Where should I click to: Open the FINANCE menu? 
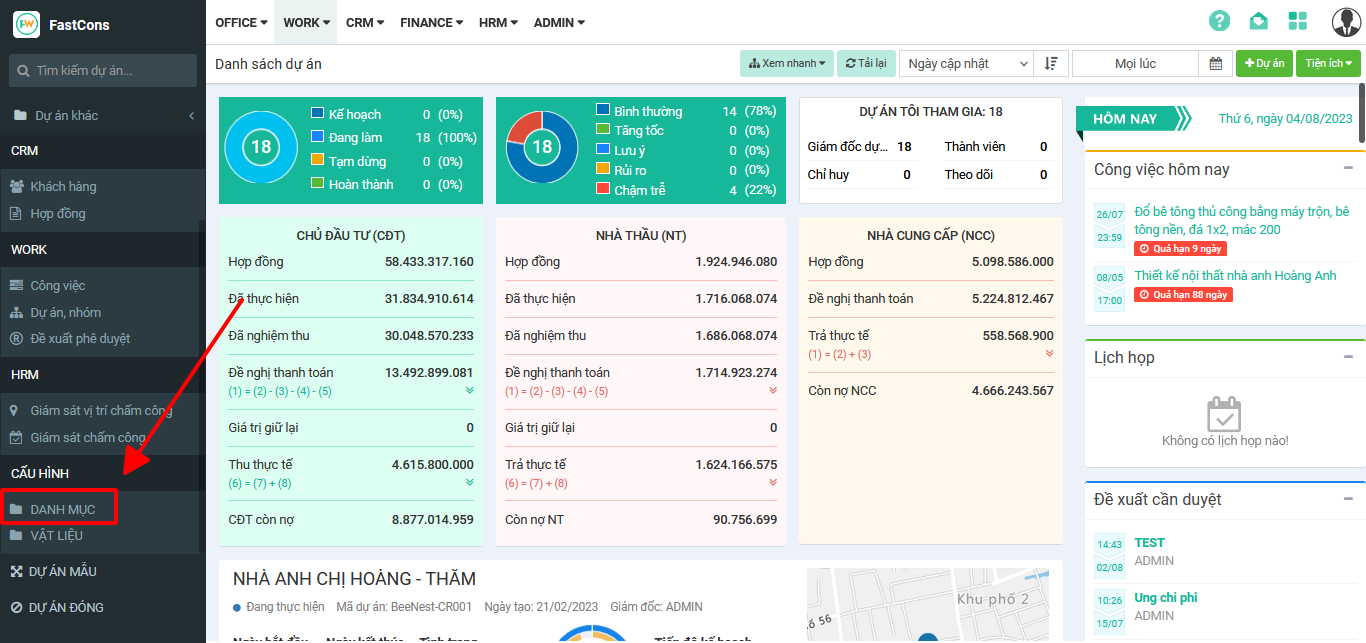coord(431,22)
